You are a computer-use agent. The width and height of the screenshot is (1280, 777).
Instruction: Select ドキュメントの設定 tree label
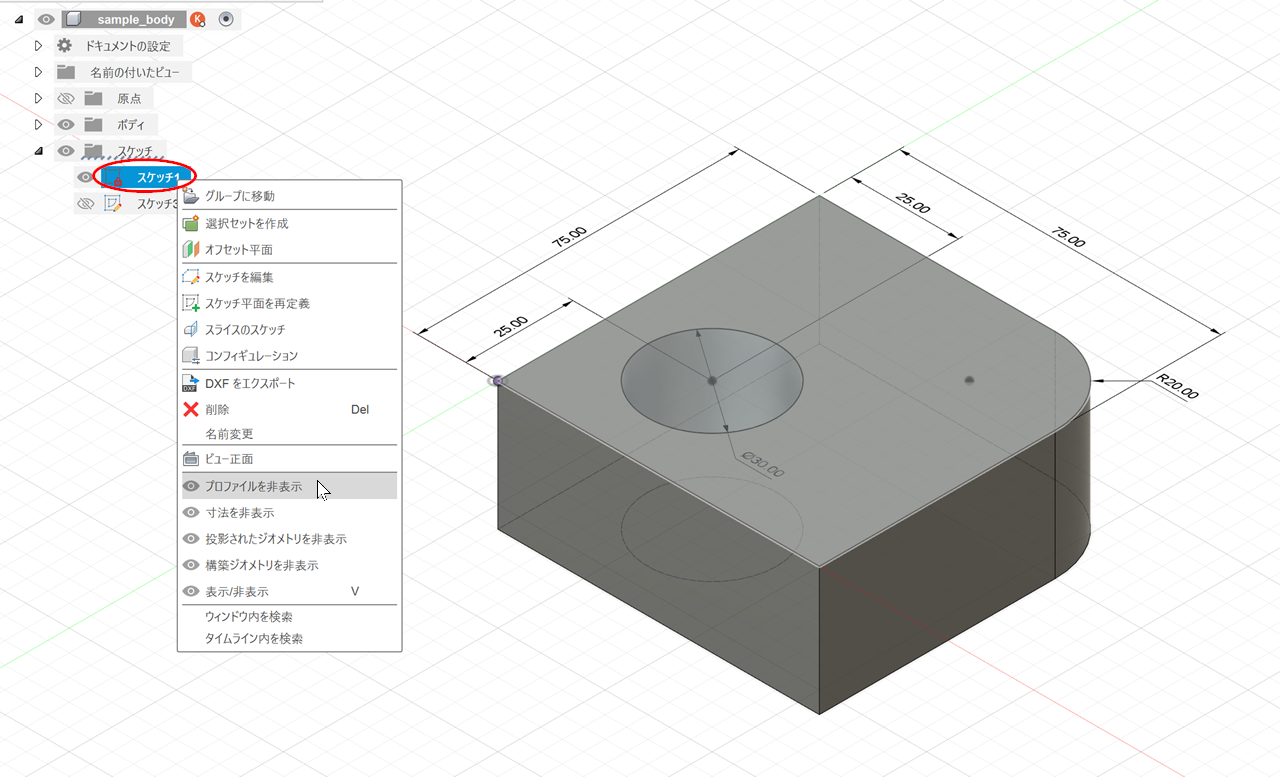point(128,46)
